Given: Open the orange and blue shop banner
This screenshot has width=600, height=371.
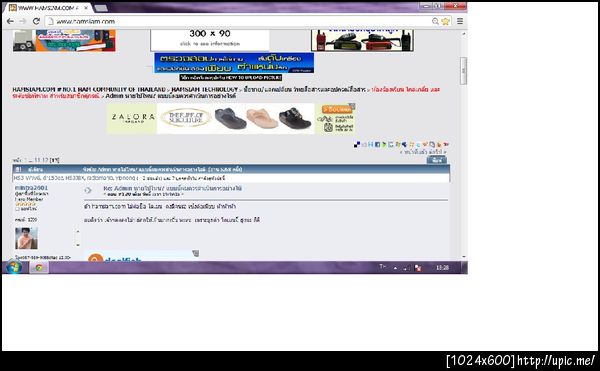Looking at the screenshot, I should tap(64, 40).
